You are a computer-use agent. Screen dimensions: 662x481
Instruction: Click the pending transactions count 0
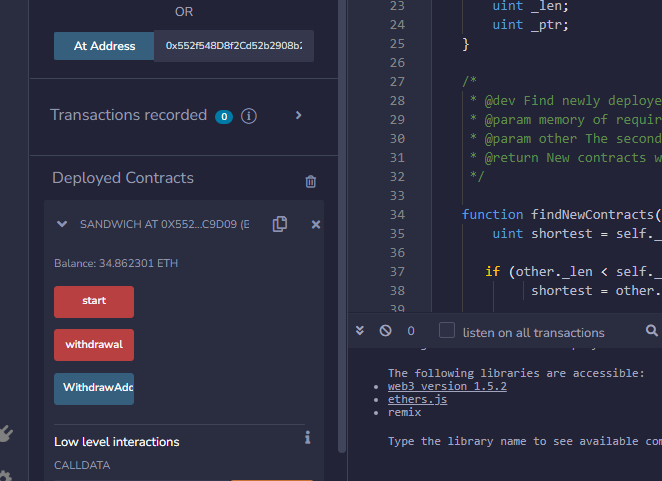411,331
